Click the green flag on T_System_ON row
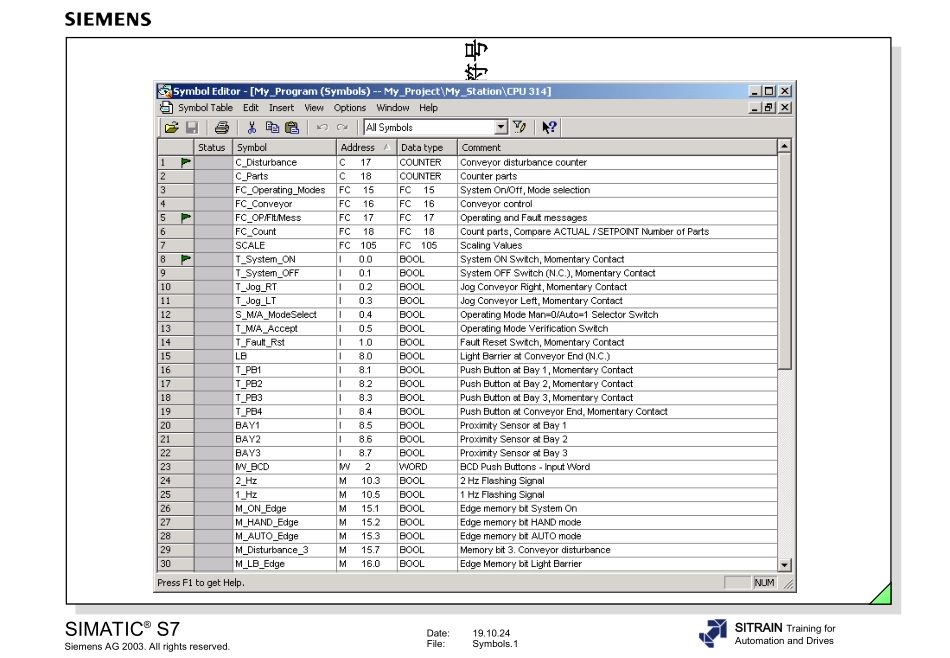This screenshot has height=658, width=950. pyautogui.click(x=186, y=259)
